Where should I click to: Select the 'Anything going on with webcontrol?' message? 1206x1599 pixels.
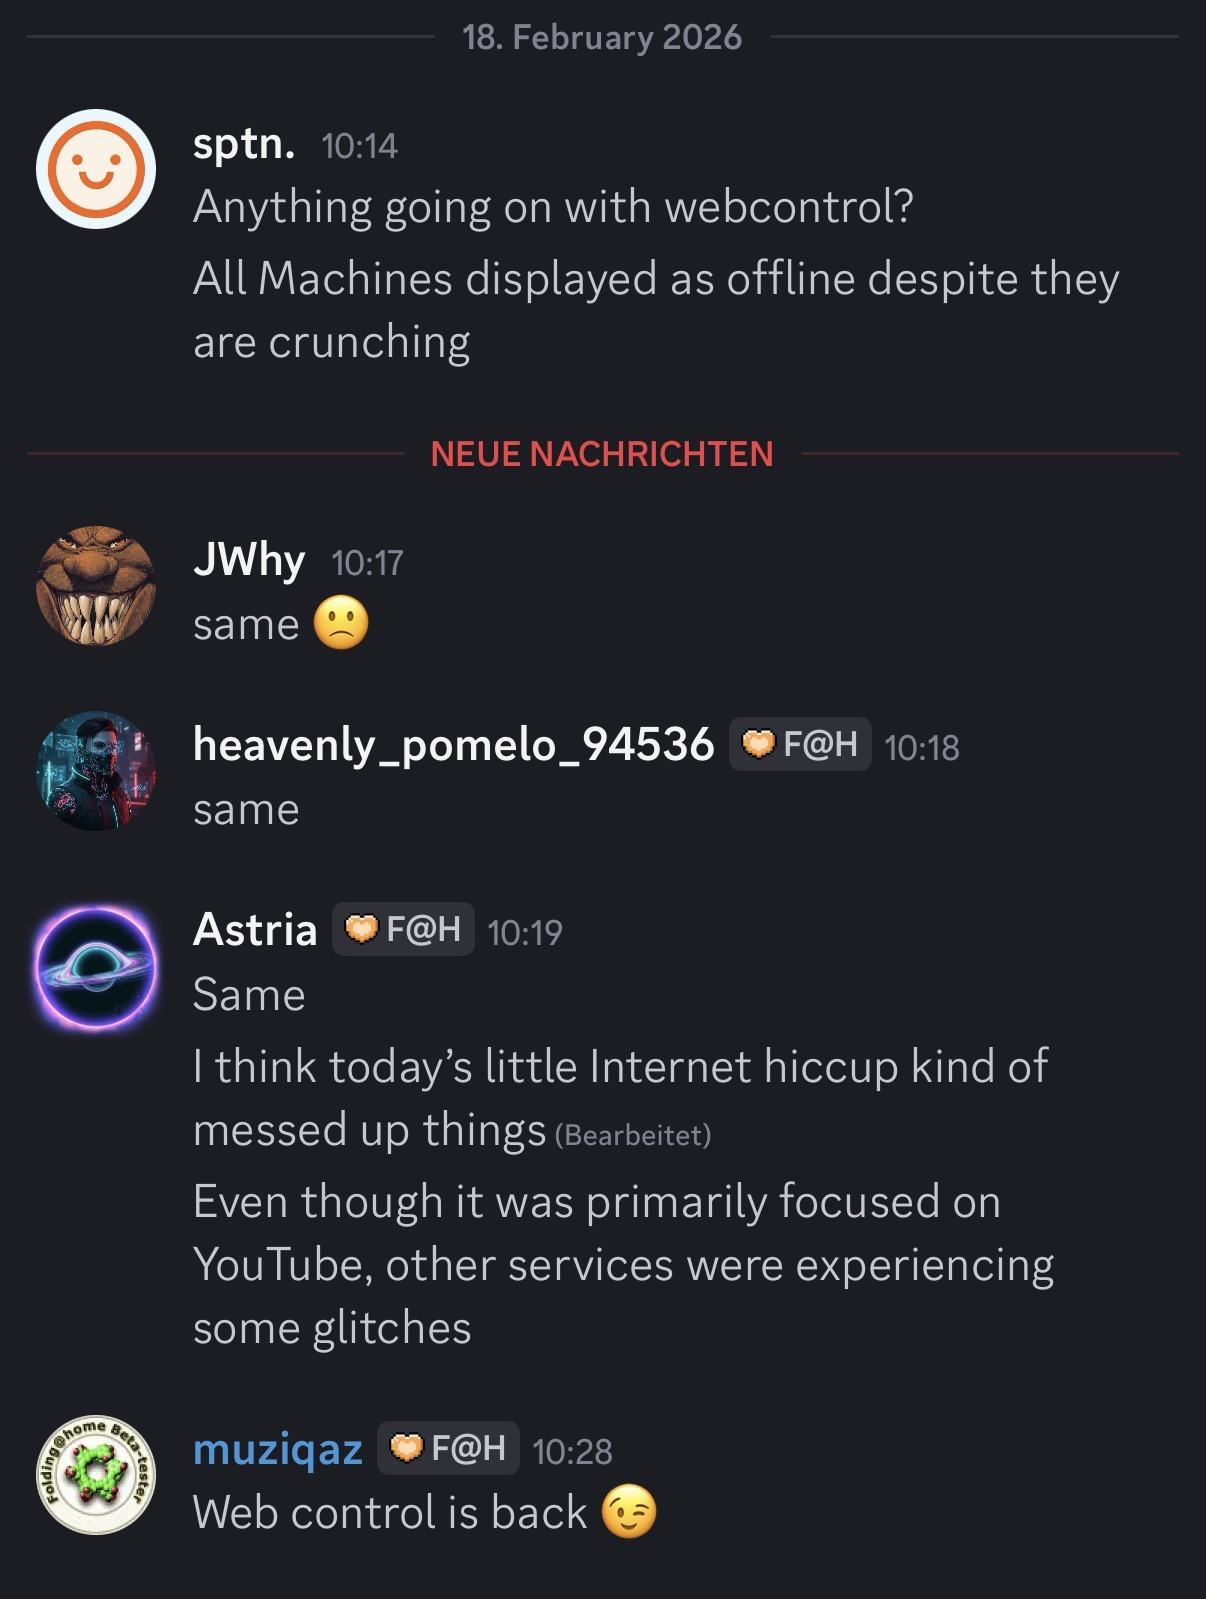[553, 207]
